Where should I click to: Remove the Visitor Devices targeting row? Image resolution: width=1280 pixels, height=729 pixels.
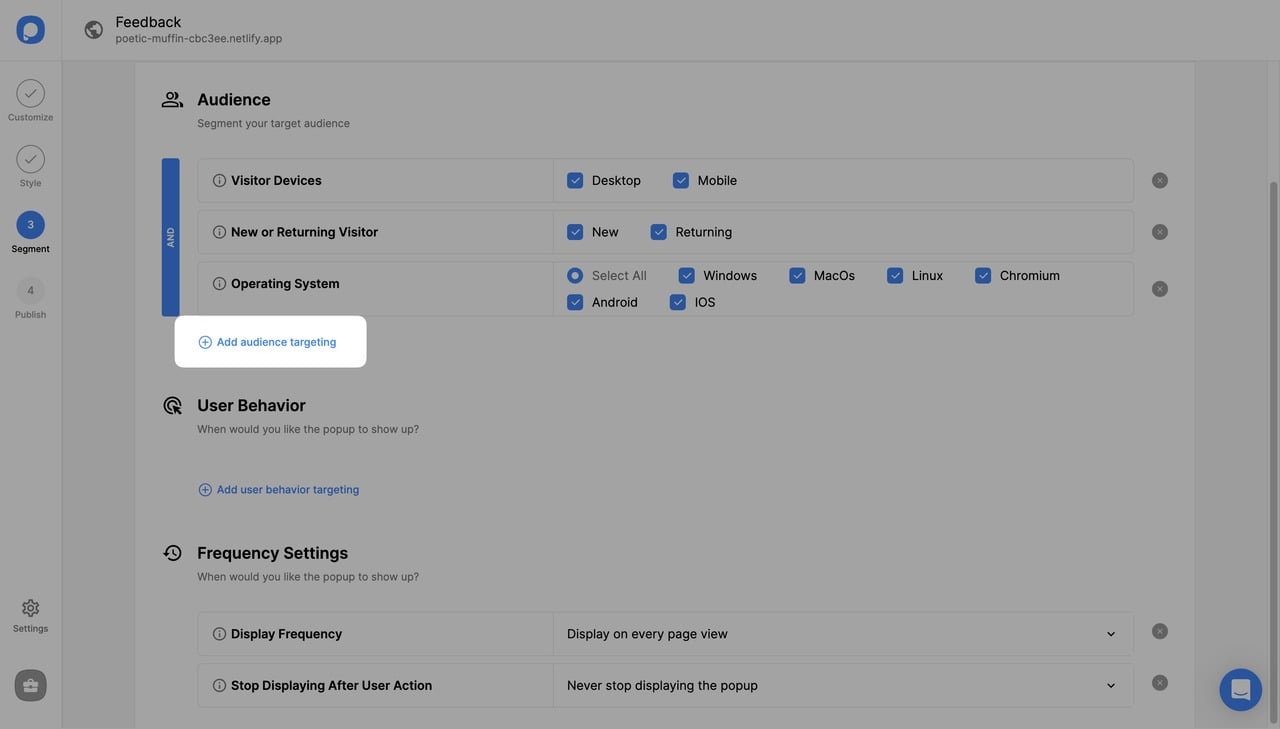[1159, 181]
